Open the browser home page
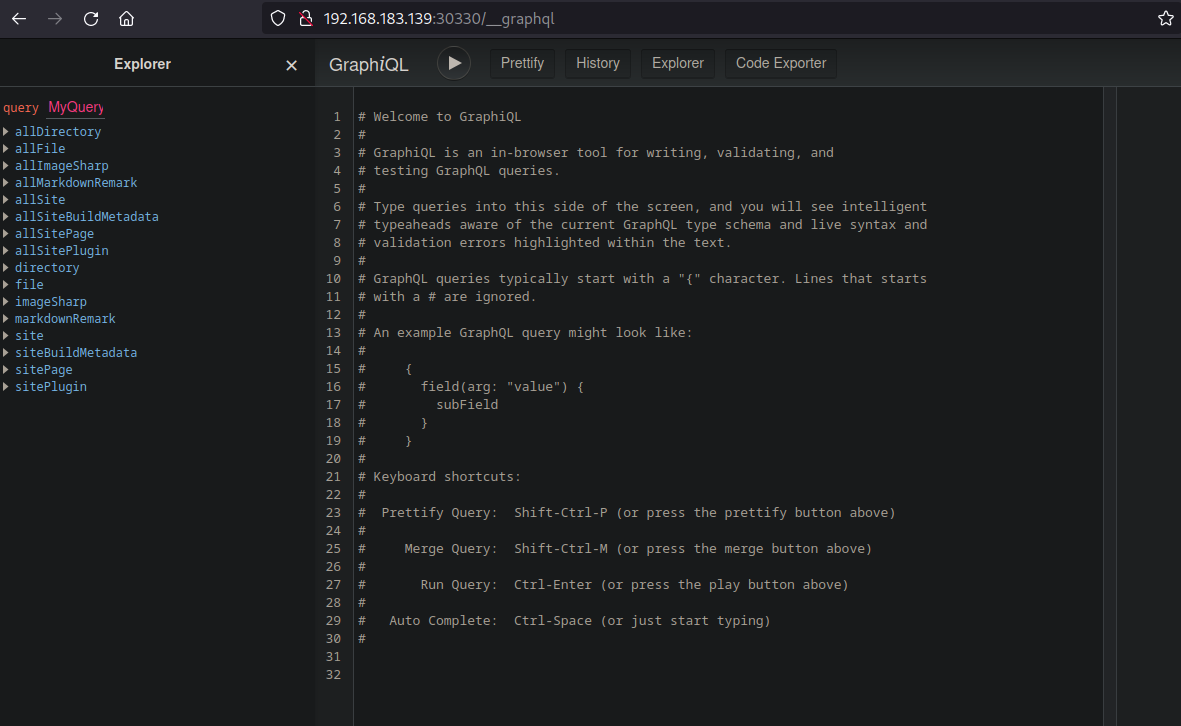Viewport: 1181px width, 726px height. point(126,19)
